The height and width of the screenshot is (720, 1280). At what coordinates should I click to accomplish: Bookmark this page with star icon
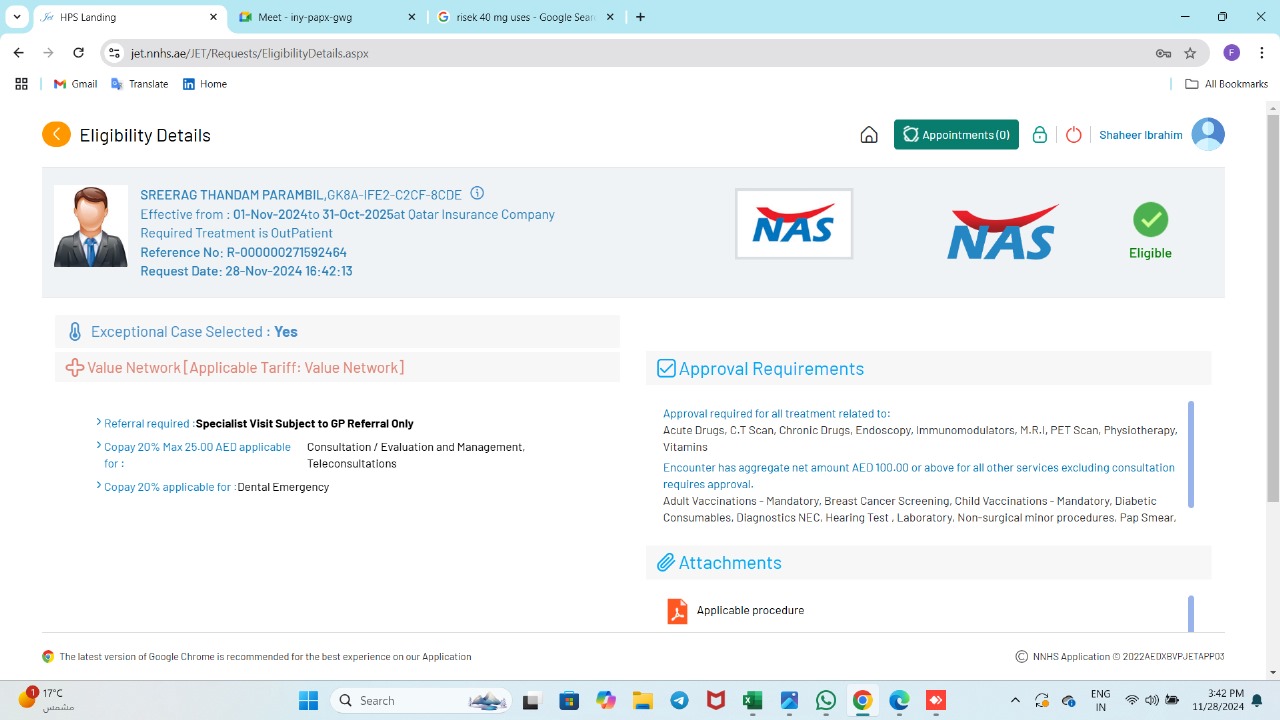click(x=1190, y=53)
